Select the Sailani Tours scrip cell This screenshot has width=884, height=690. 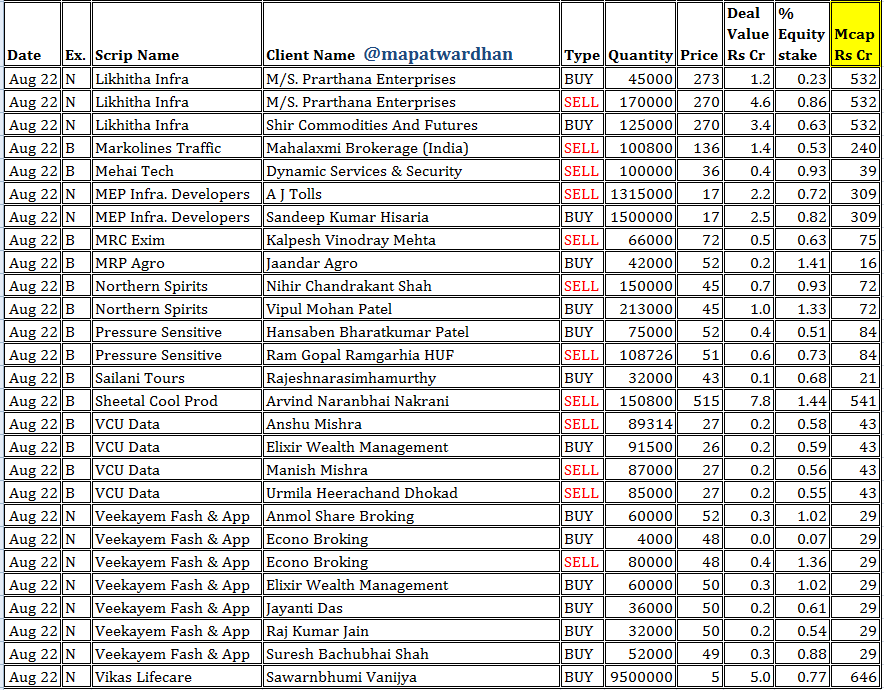pos(176,378)
